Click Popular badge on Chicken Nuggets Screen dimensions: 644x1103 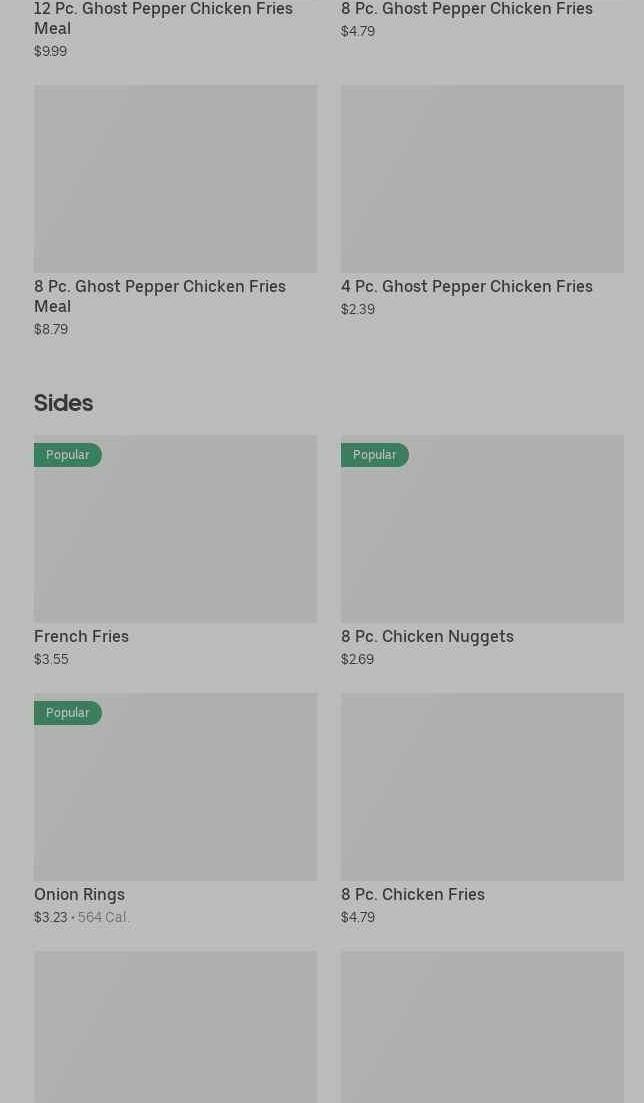(x=374, y=455)
